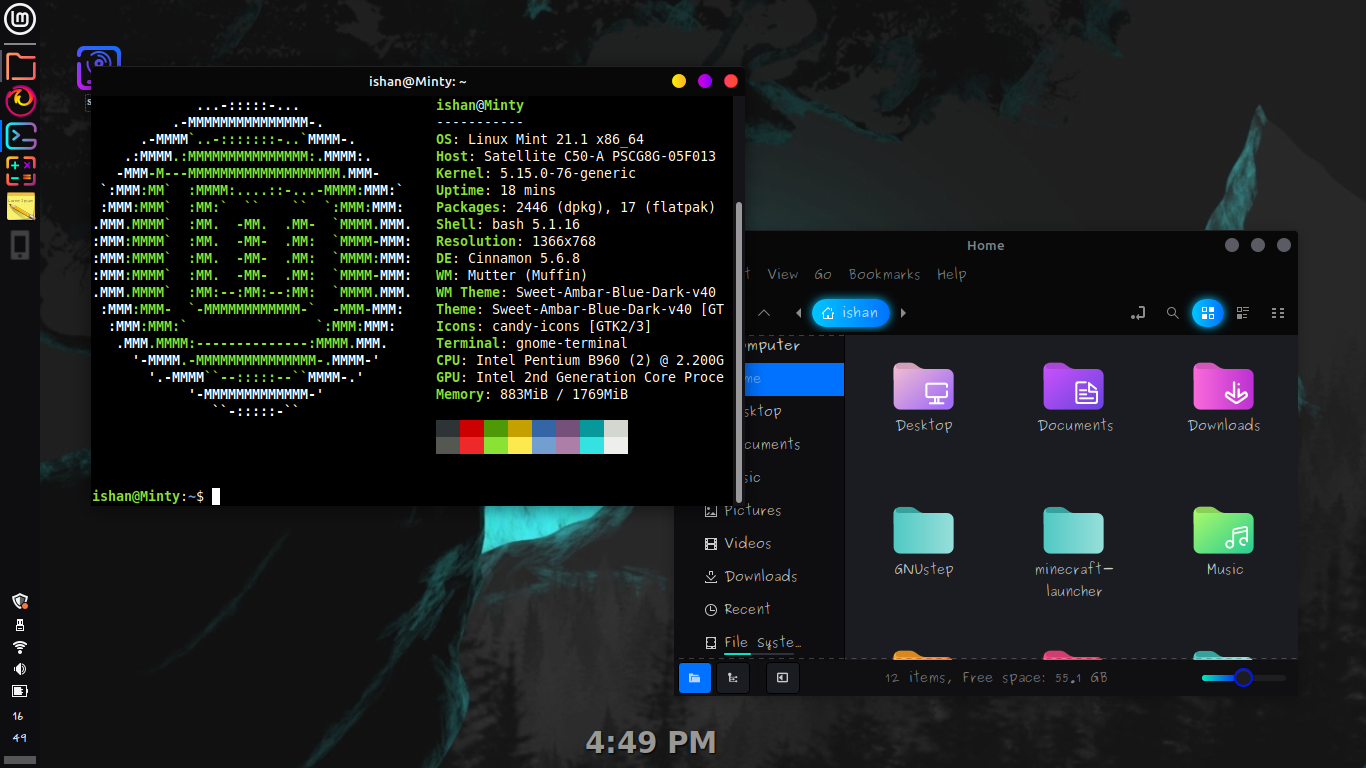
Task: Click the USB removable drives tray icon
Action: tap(20, 625)
